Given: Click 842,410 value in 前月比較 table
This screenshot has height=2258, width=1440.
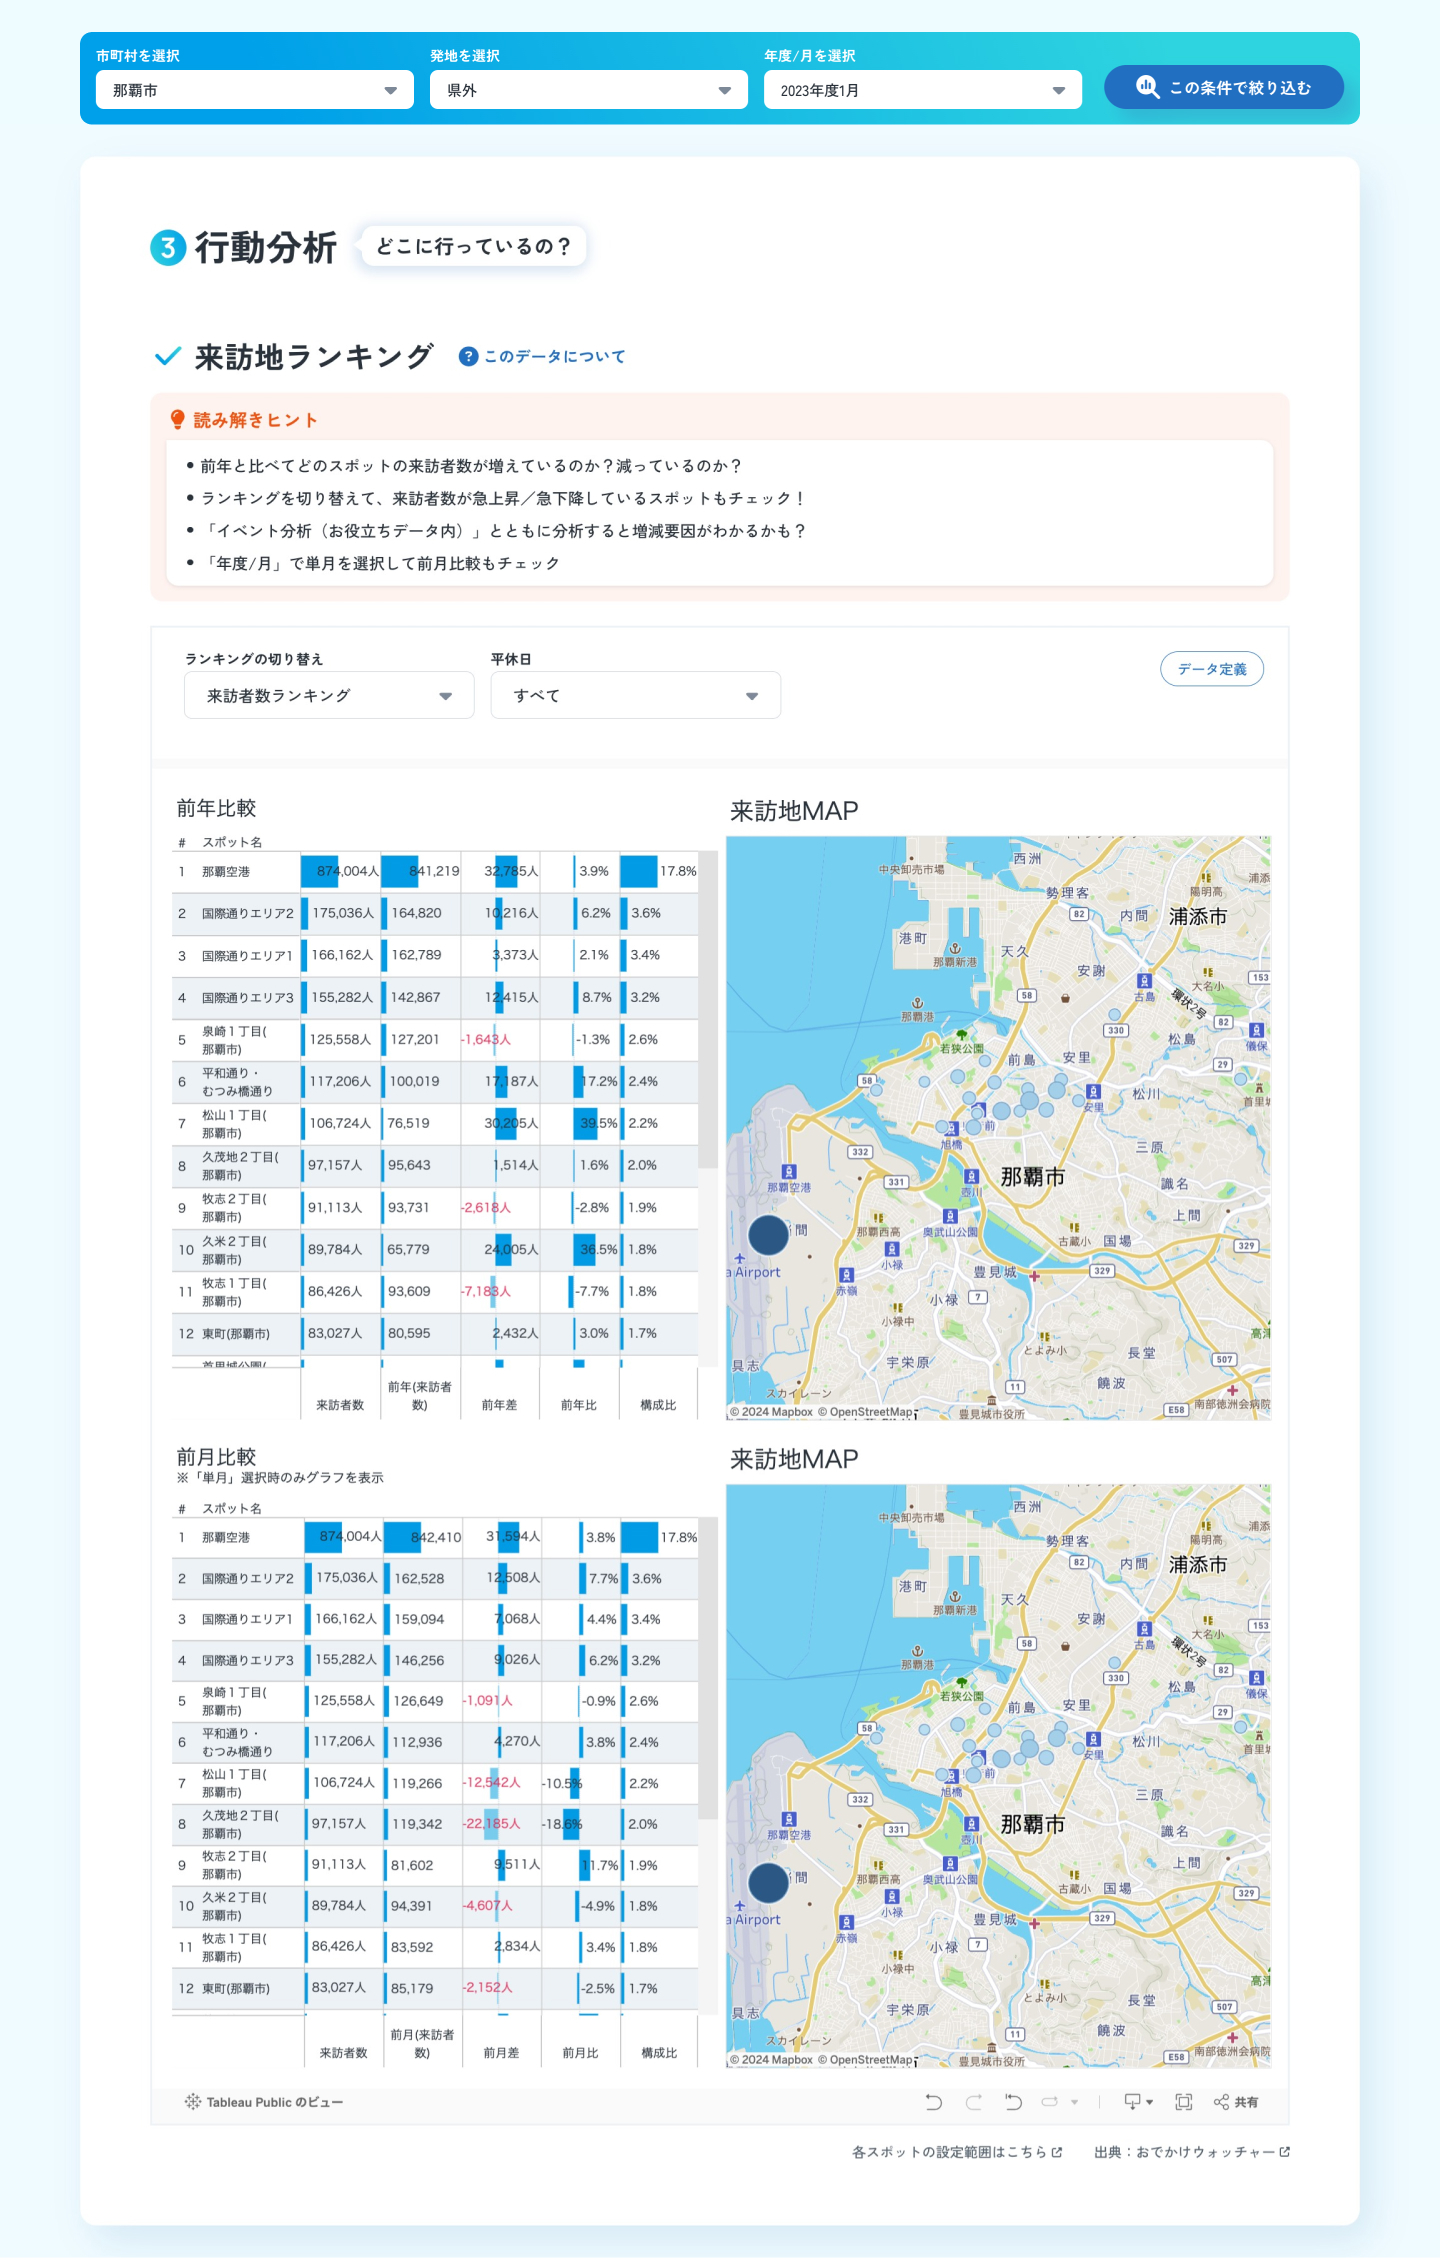Looking at the screenshot, I should (x=436, y=1537).
